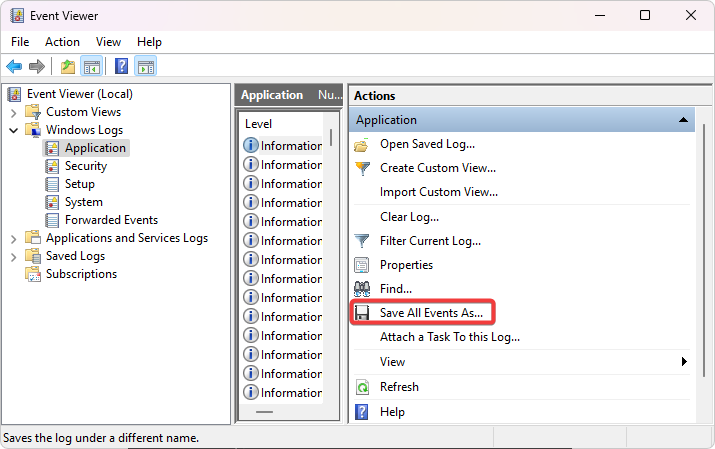Screen dimensions: 715x449
Task: Toggle the Show/Hide Action Pane toolbar icon
Action: [146, 67]
